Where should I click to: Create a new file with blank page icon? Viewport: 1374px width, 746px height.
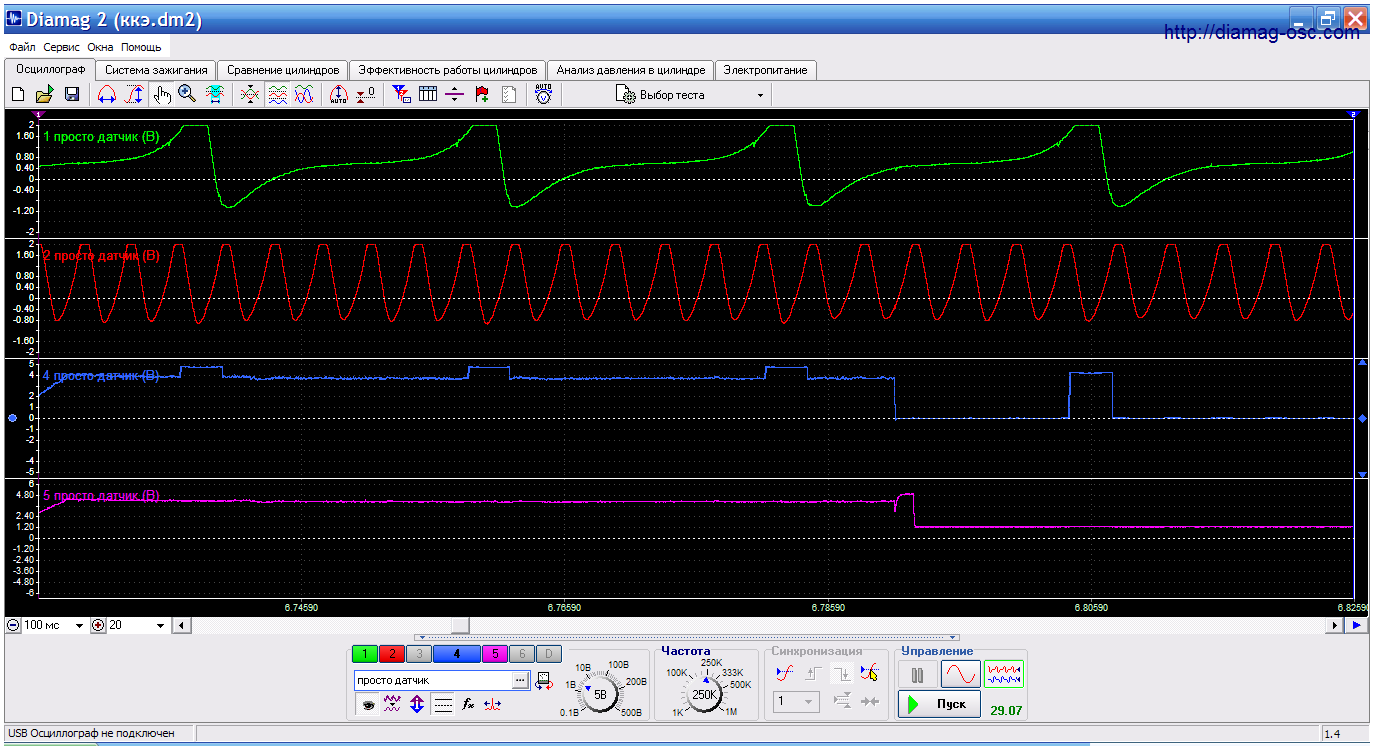pyautogui.click(x=17, y=95)
